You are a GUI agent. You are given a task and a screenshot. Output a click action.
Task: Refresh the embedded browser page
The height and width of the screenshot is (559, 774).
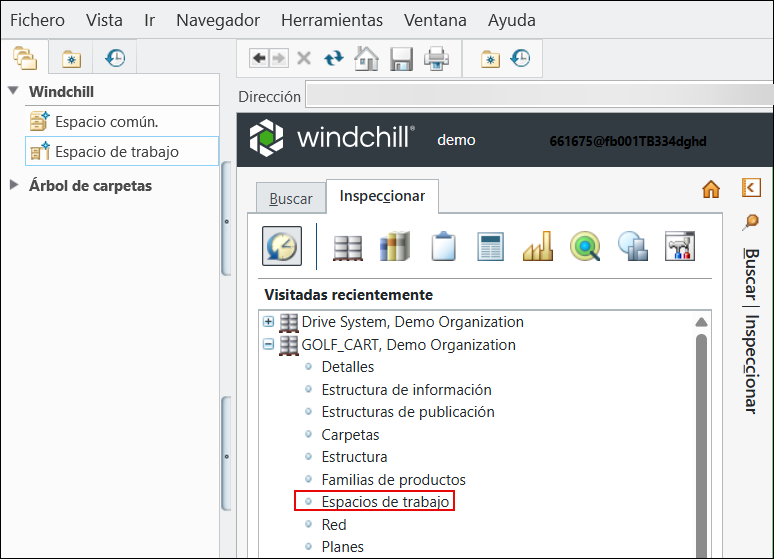point(334,58)
